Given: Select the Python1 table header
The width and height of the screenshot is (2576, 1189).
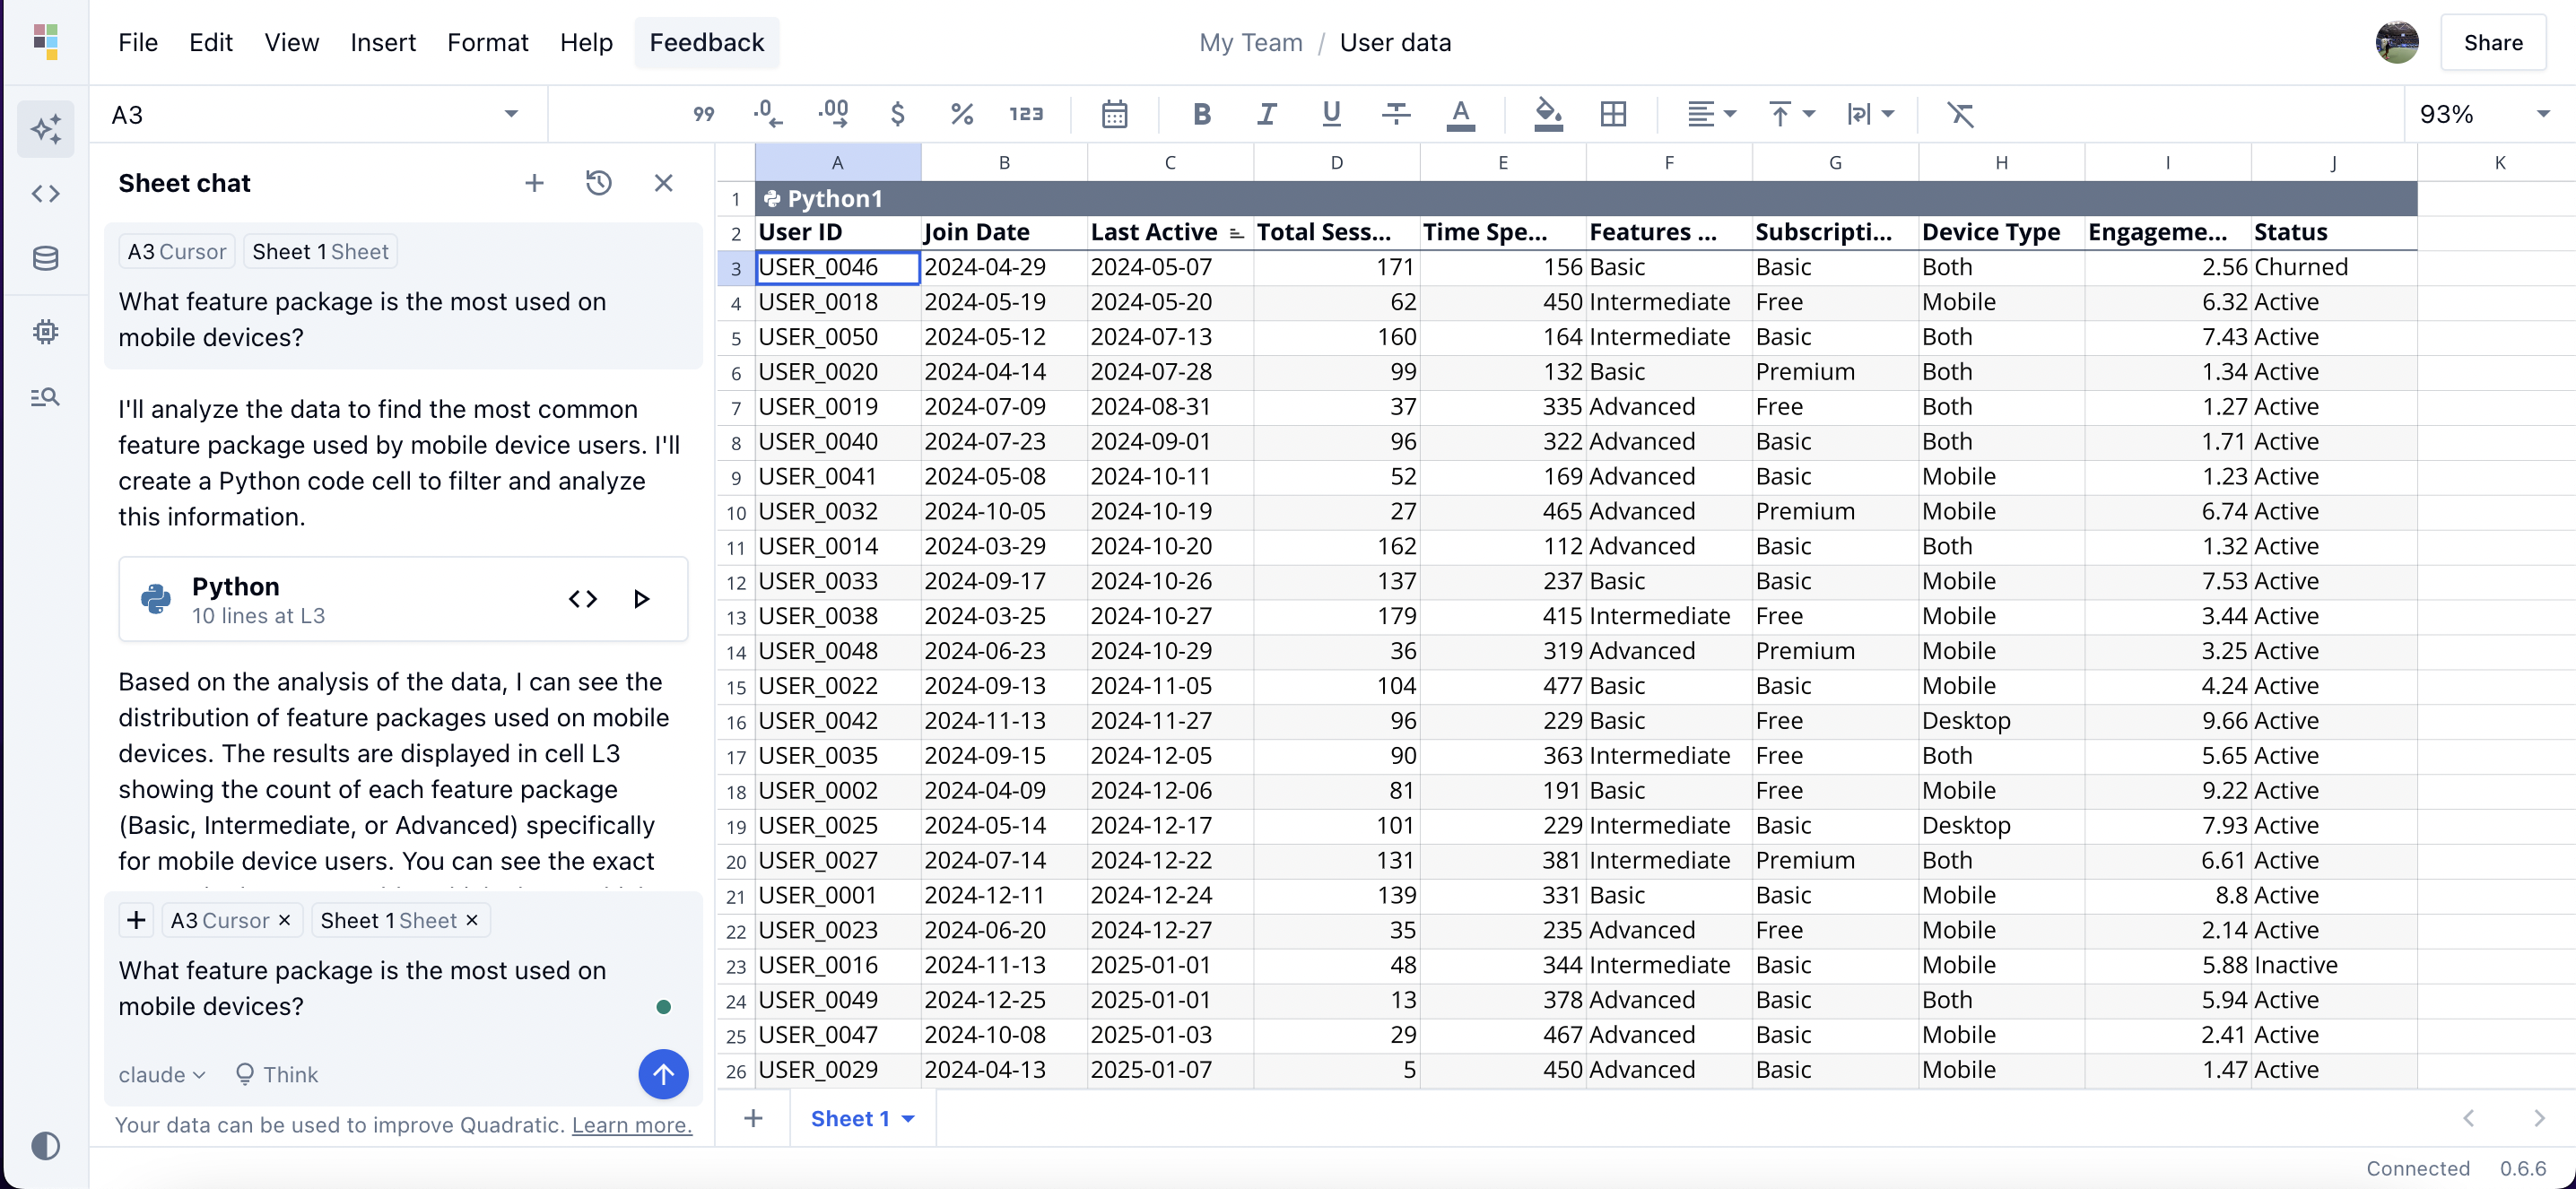Looking at the screenshot, I should [1586, 198].
